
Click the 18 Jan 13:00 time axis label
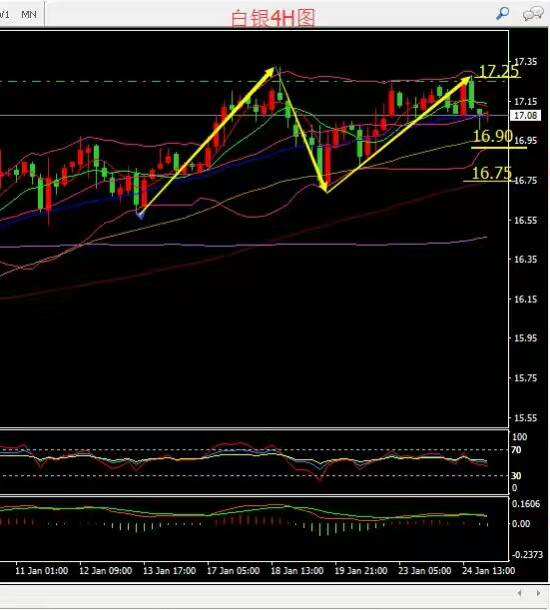(x=297, y=571)
